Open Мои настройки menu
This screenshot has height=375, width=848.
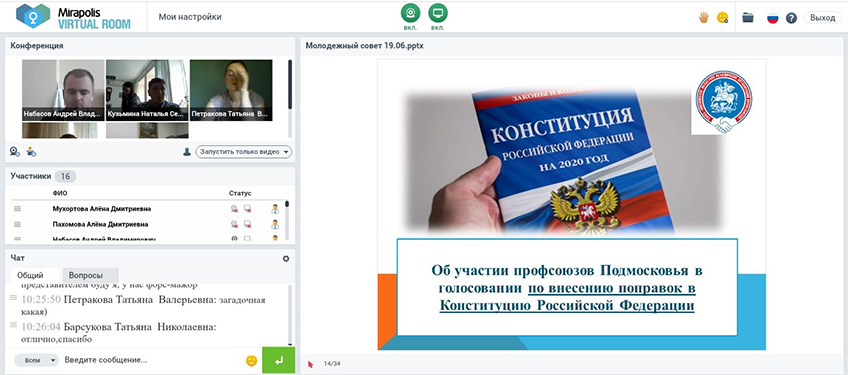click(x=190, y=17)
